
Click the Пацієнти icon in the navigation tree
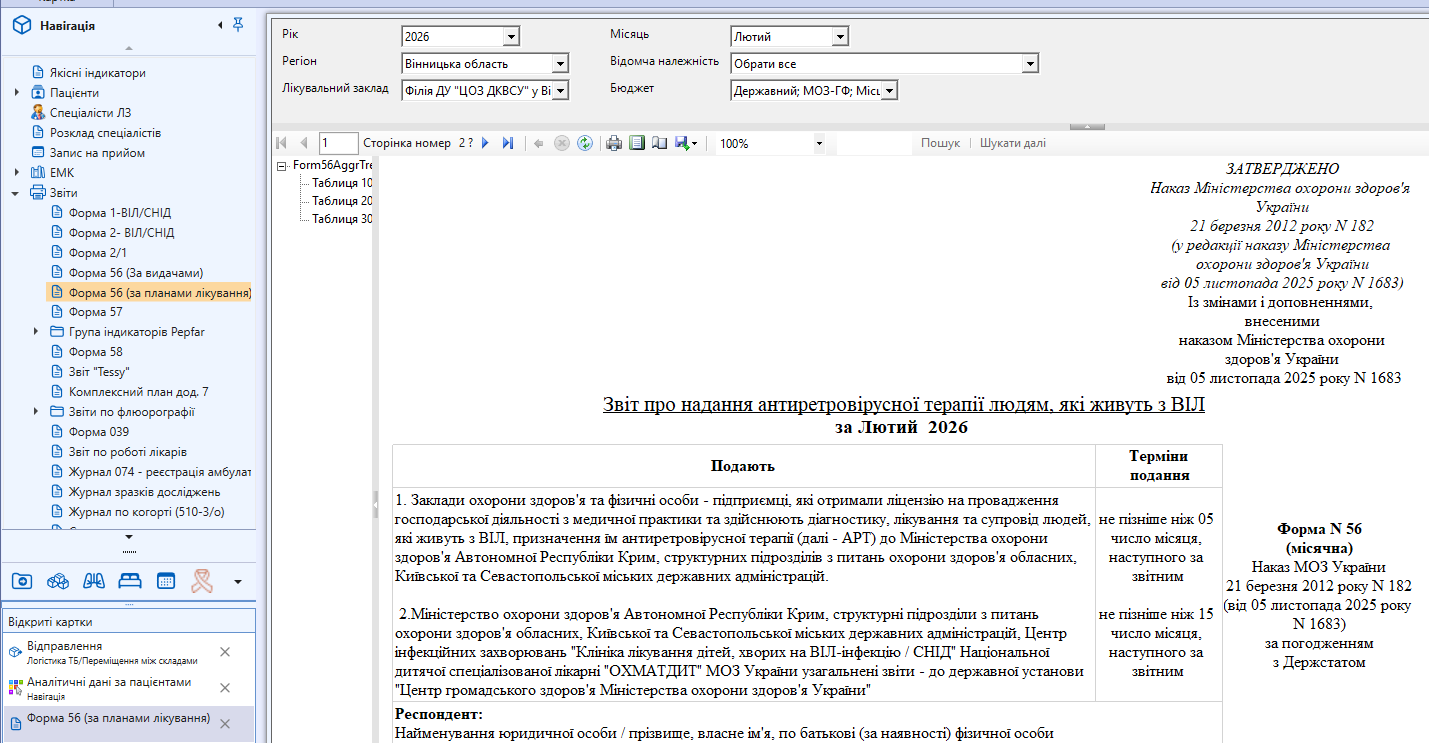(38, 93)
